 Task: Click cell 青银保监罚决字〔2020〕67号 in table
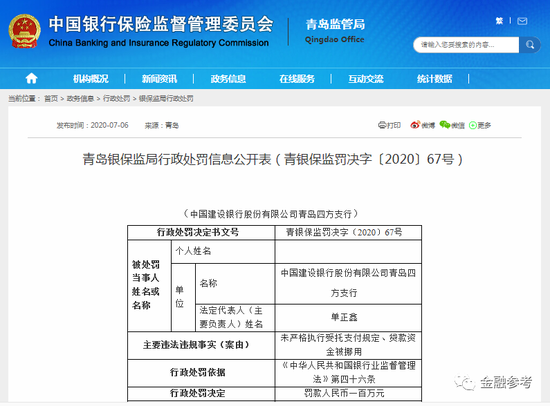tap(348, 232)
